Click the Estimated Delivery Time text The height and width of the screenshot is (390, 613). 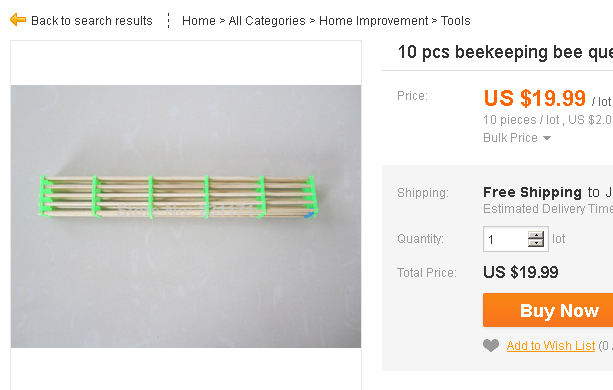pyautogui.click(x=548, y=209)
